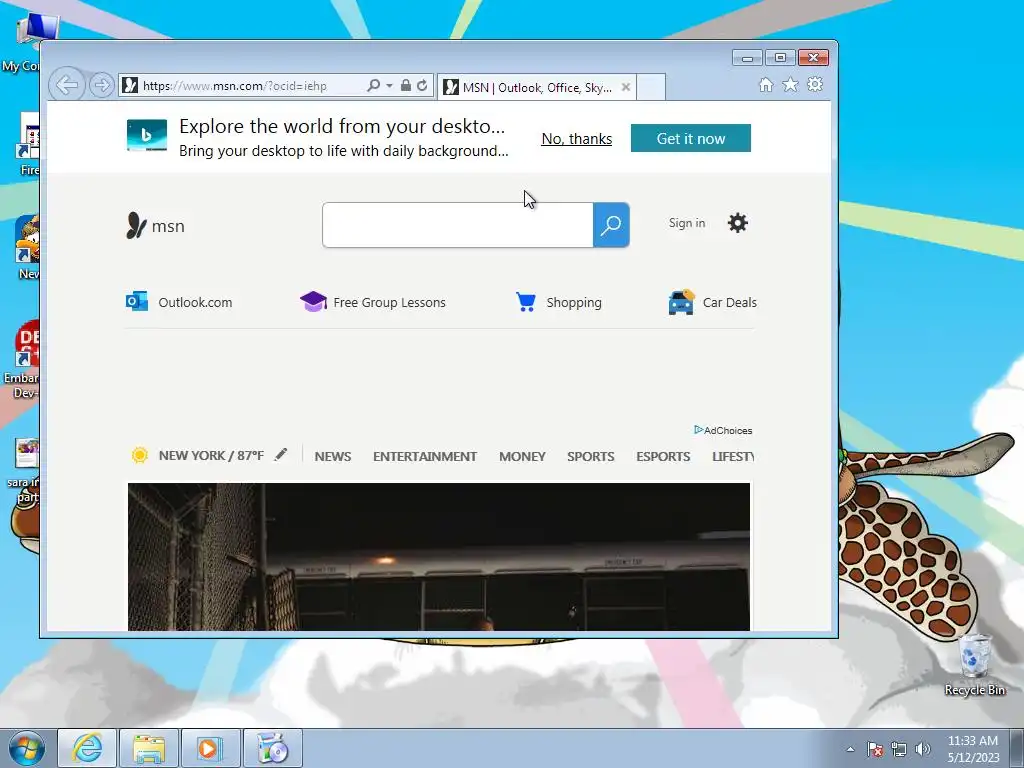Open the NEWS section
Viewport: 1024px width, 768px height.
pos(333,456)
